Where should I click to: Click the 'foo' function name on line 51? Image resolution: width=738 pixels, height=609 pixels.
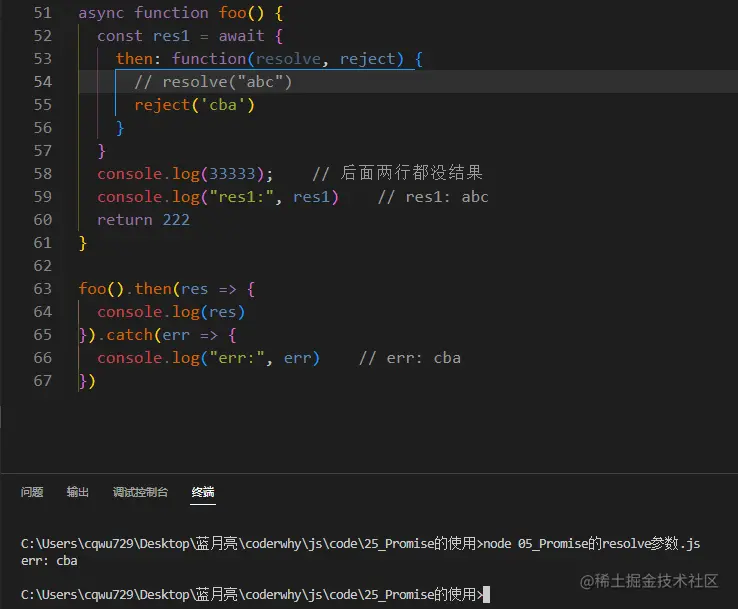[x=233, y=13]
